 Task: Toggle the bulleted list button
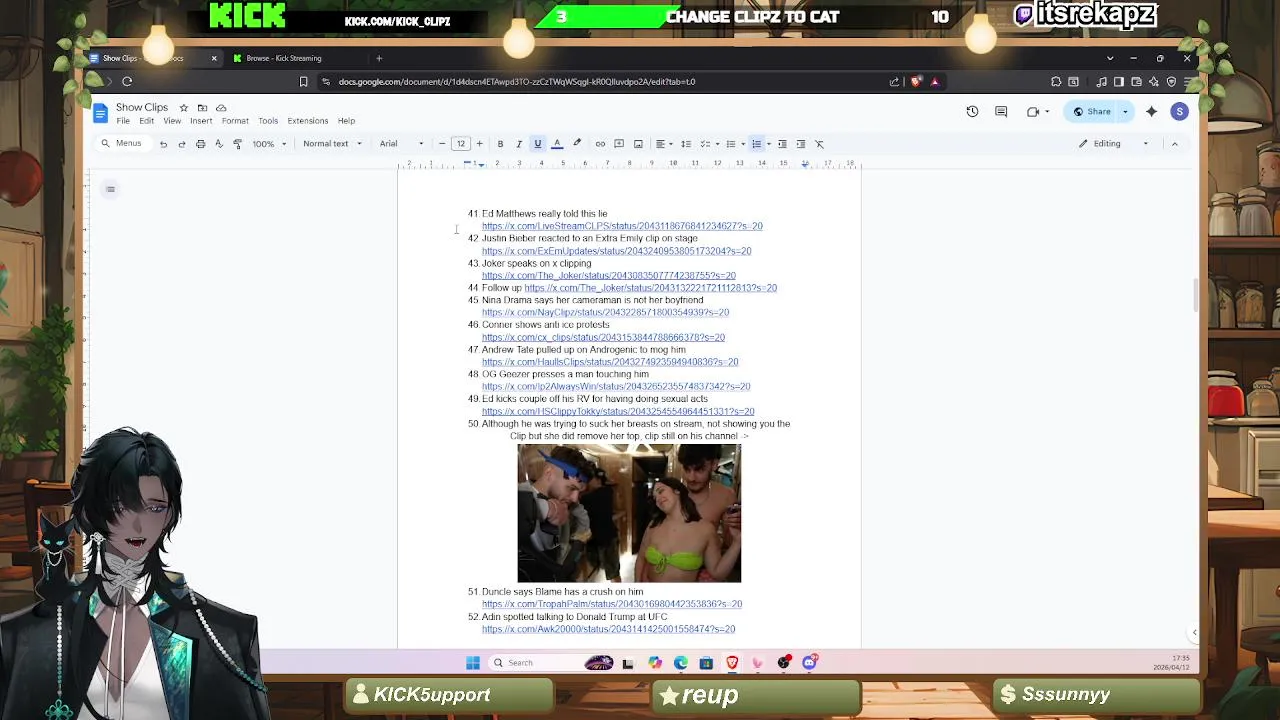tap(730, 144)
